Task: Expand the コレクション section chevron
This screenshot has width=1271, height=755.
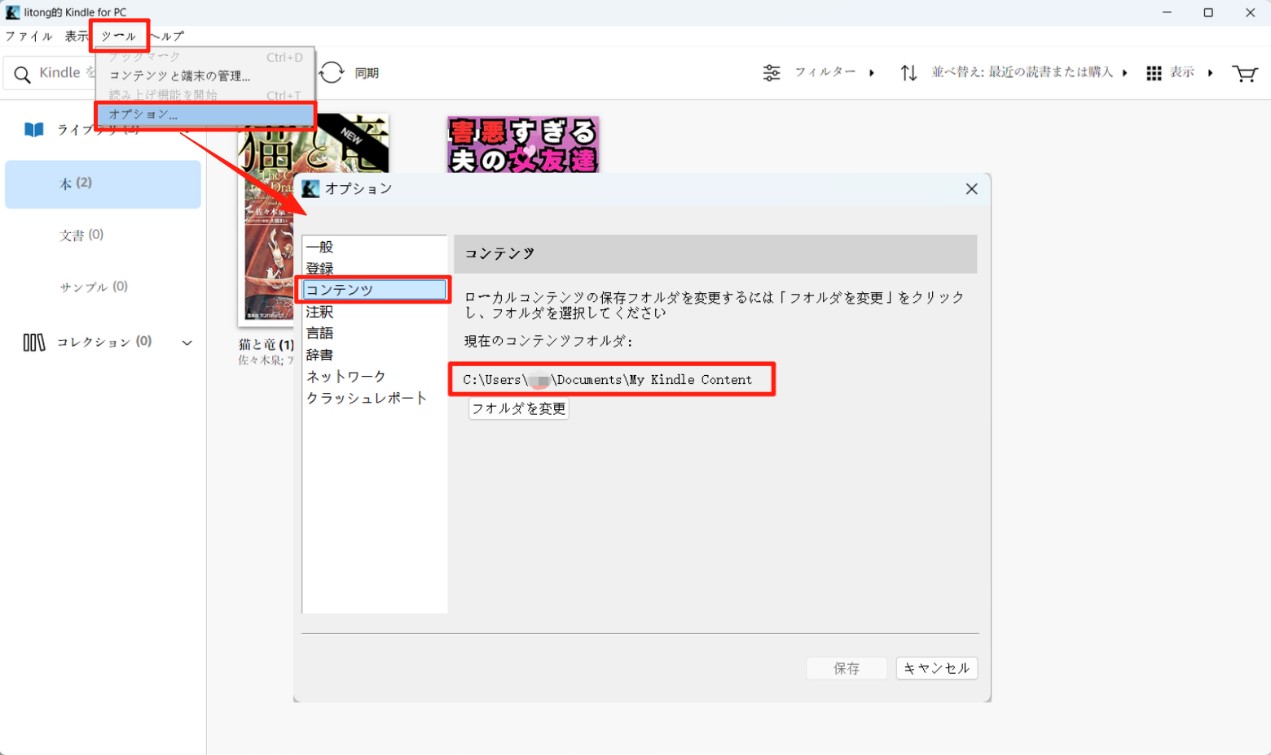Action: (x=187, y=343)
